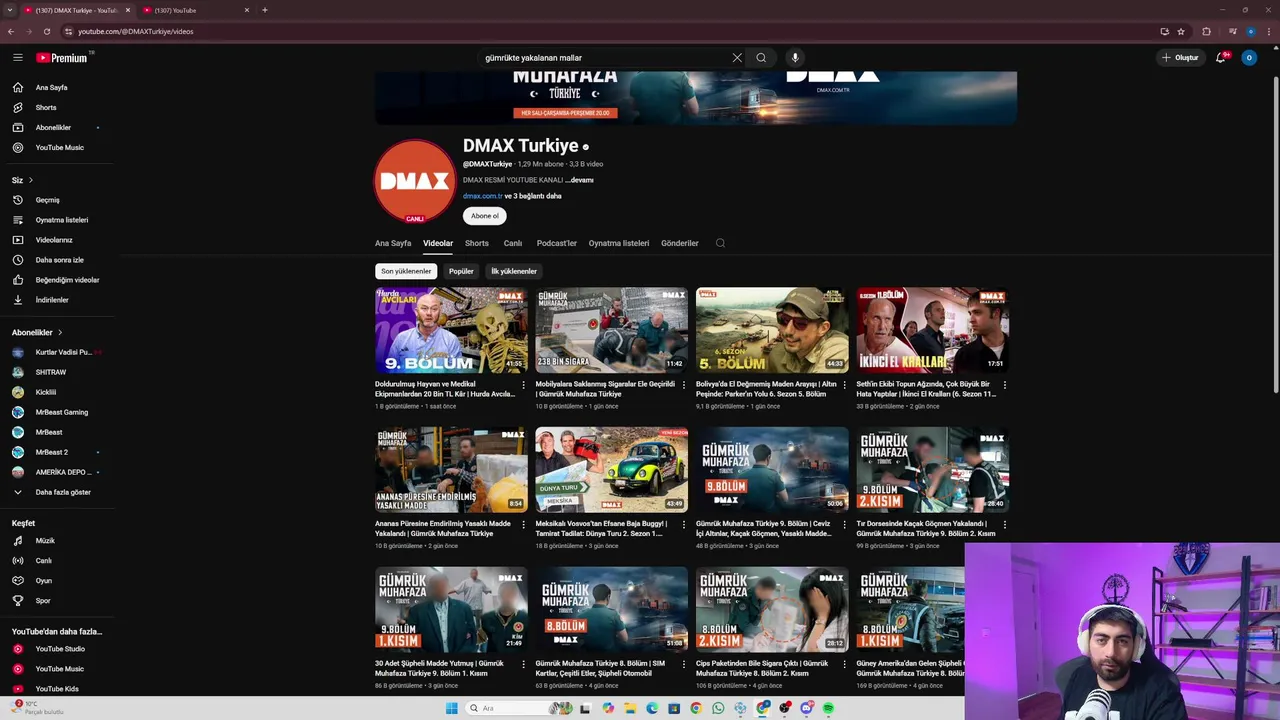This screenshot has height=720, width=1280.
Task: Open YouTube Studio in sidebar
Action: click(x=60, y=649)
